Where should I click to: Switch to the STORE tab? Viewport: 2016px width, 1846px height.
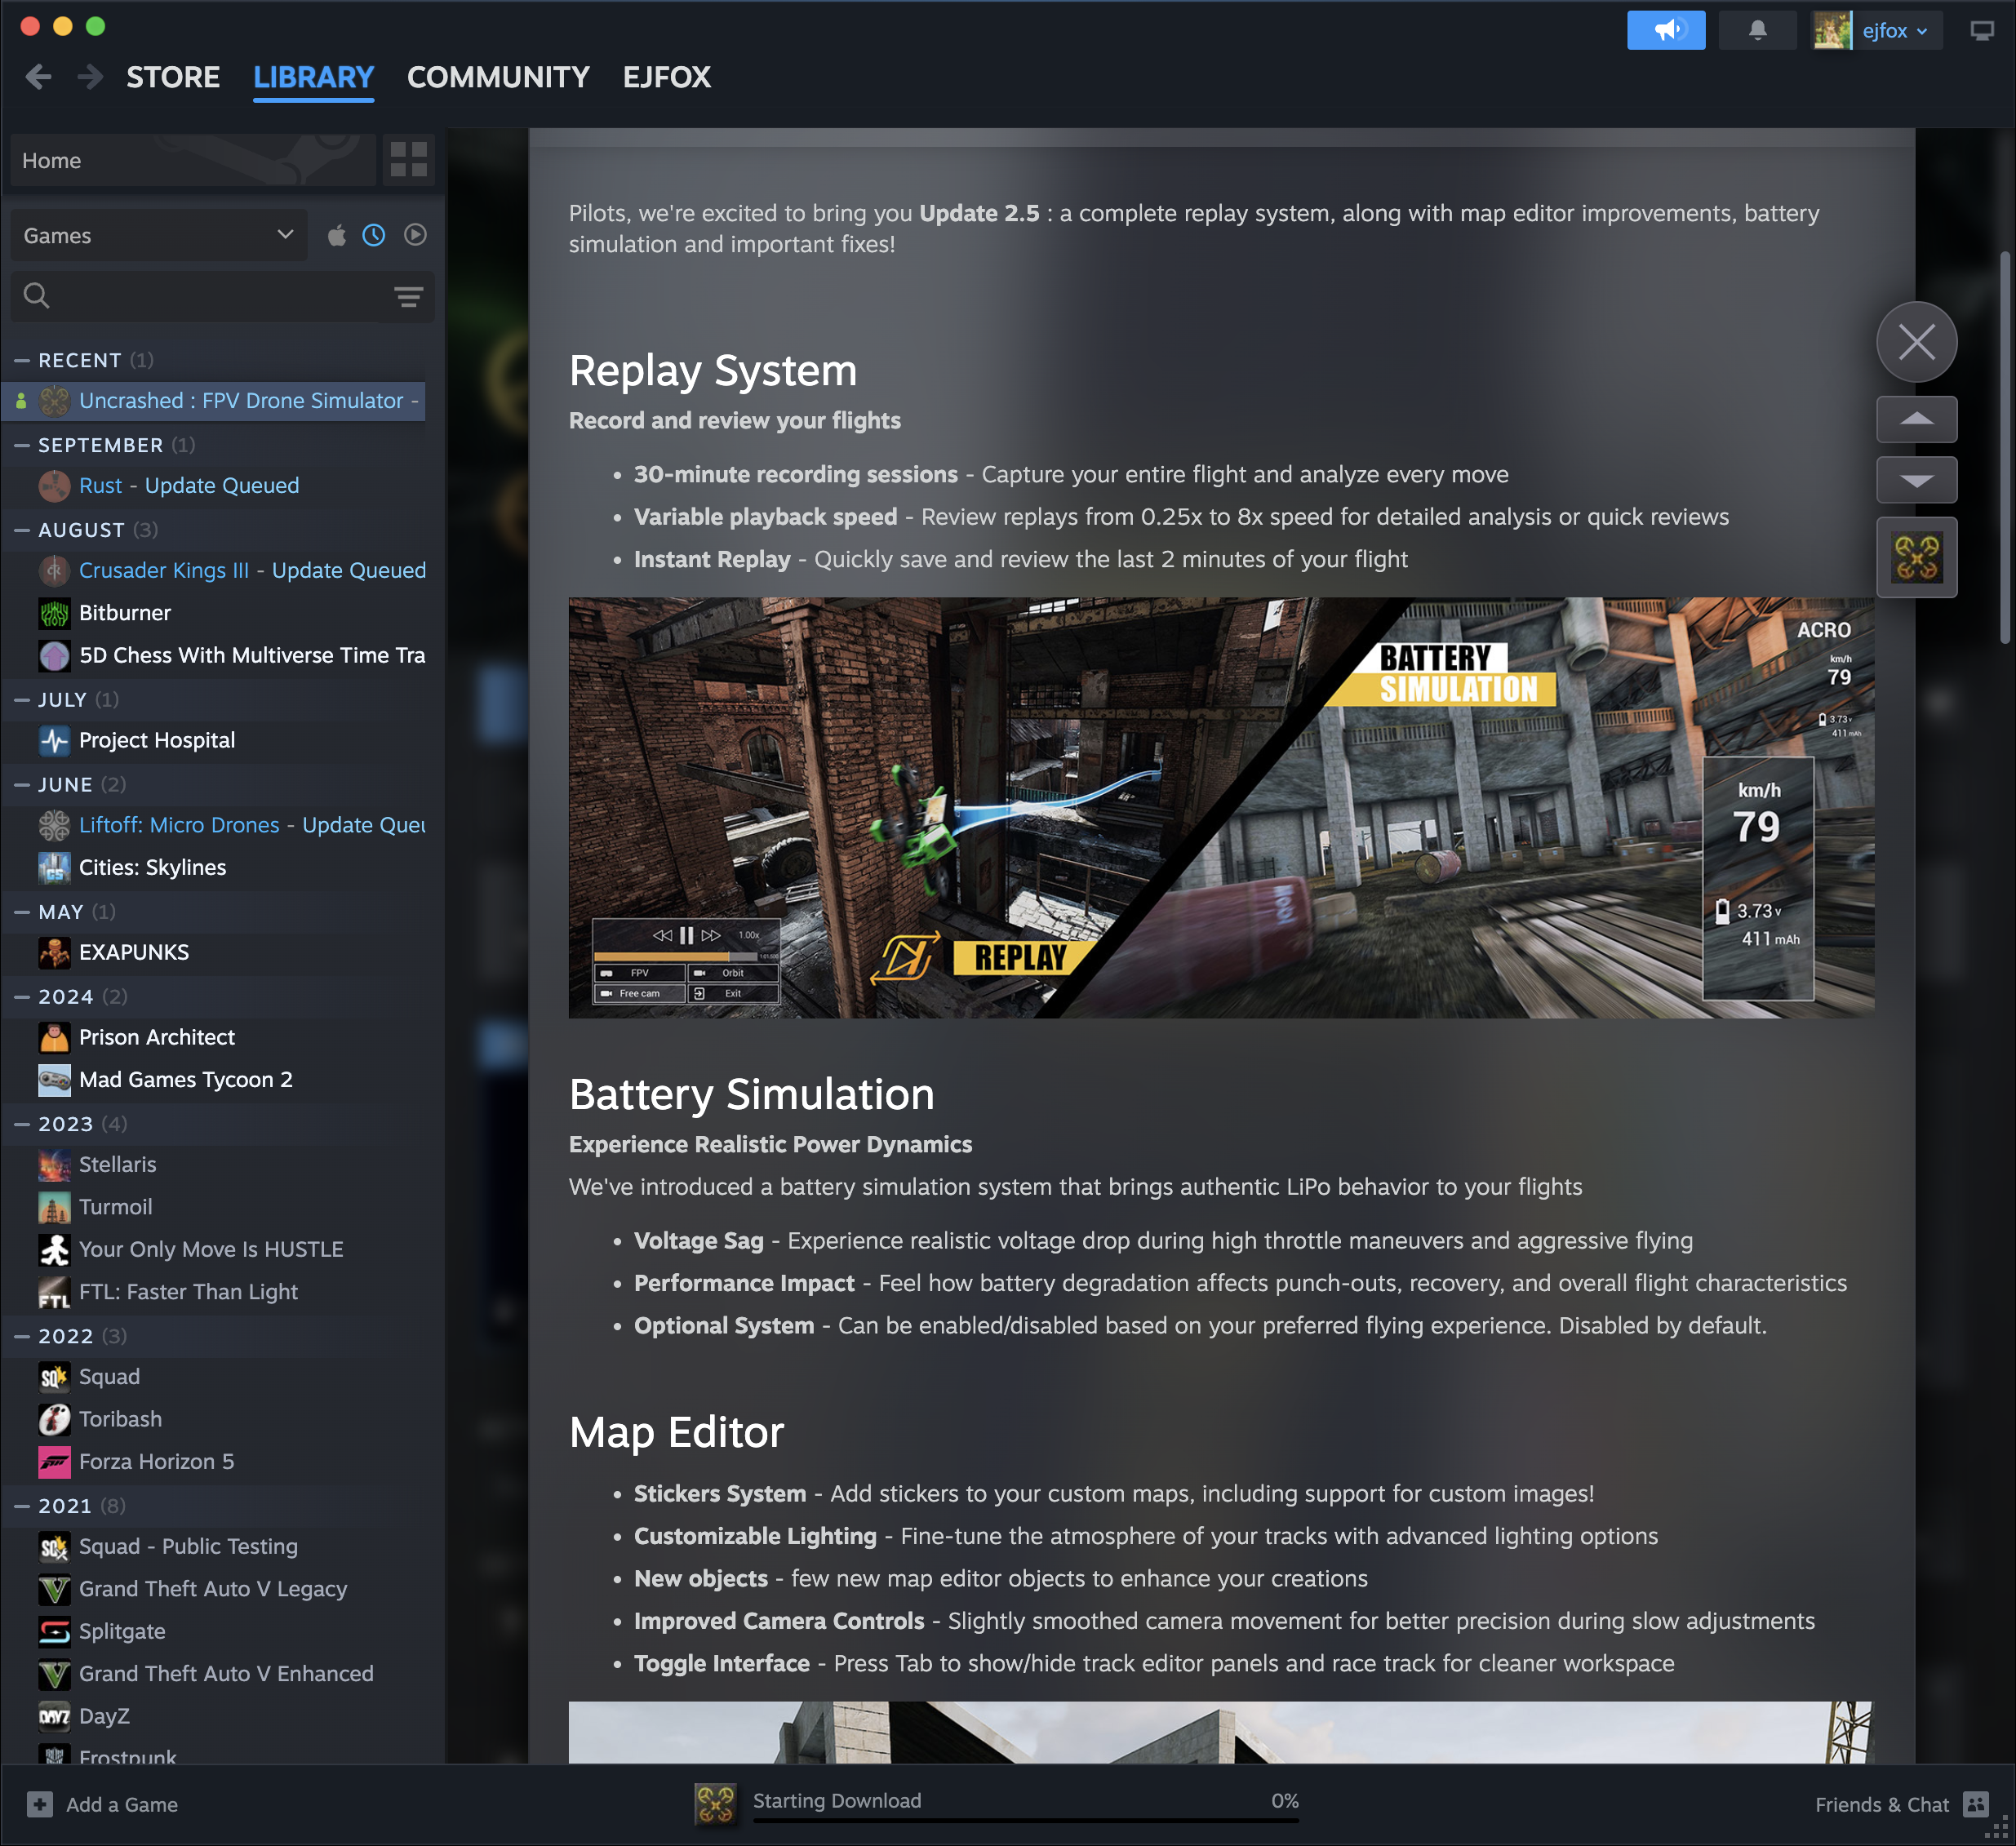pyautogui.click(x=172, y=77)
